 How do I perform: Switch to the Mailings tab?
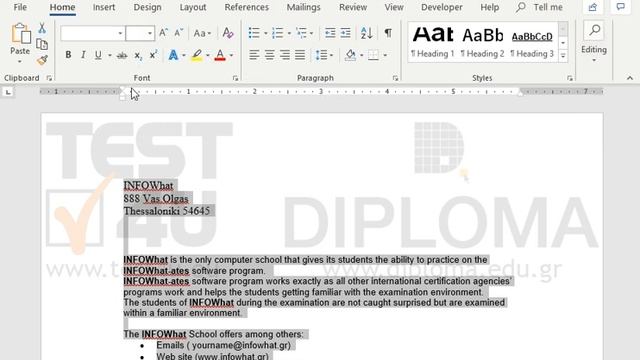click(x=304, y=7)
